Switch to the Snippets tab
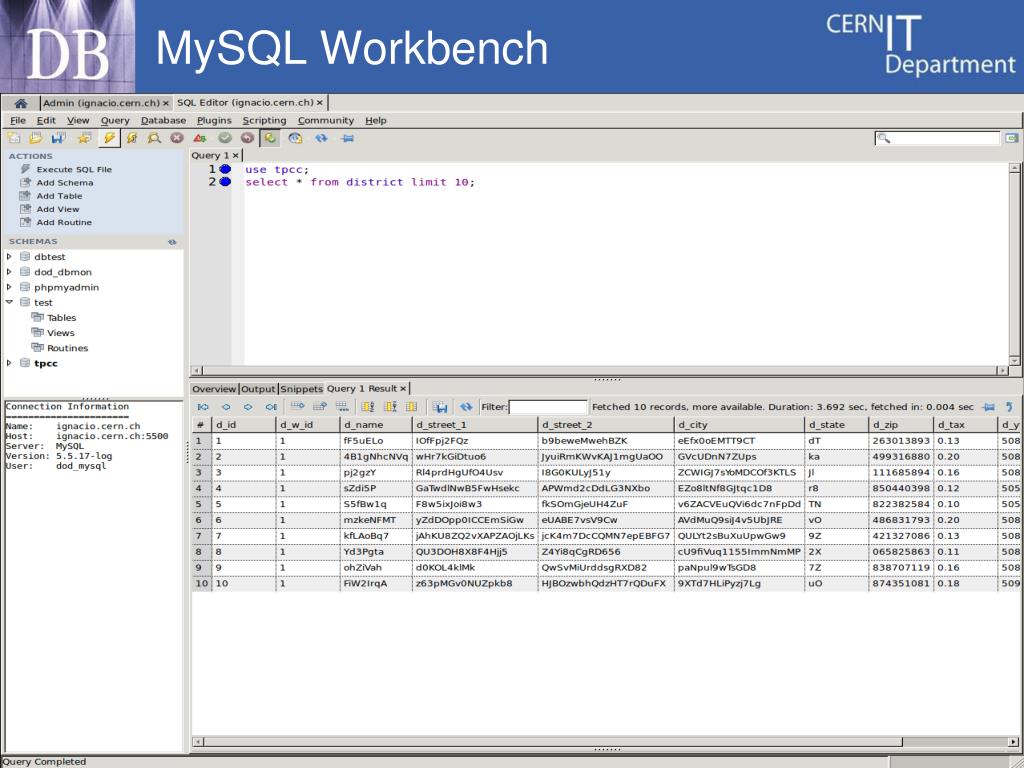The image size is (1024, 768). (x=301, y=389)
